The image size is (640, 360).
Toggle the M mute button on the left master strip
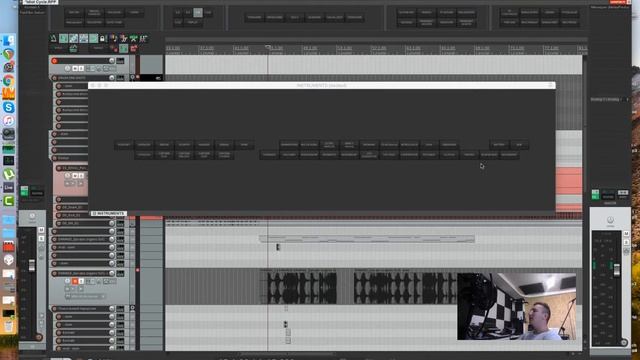pyautogui.click(x=41, y=230)
